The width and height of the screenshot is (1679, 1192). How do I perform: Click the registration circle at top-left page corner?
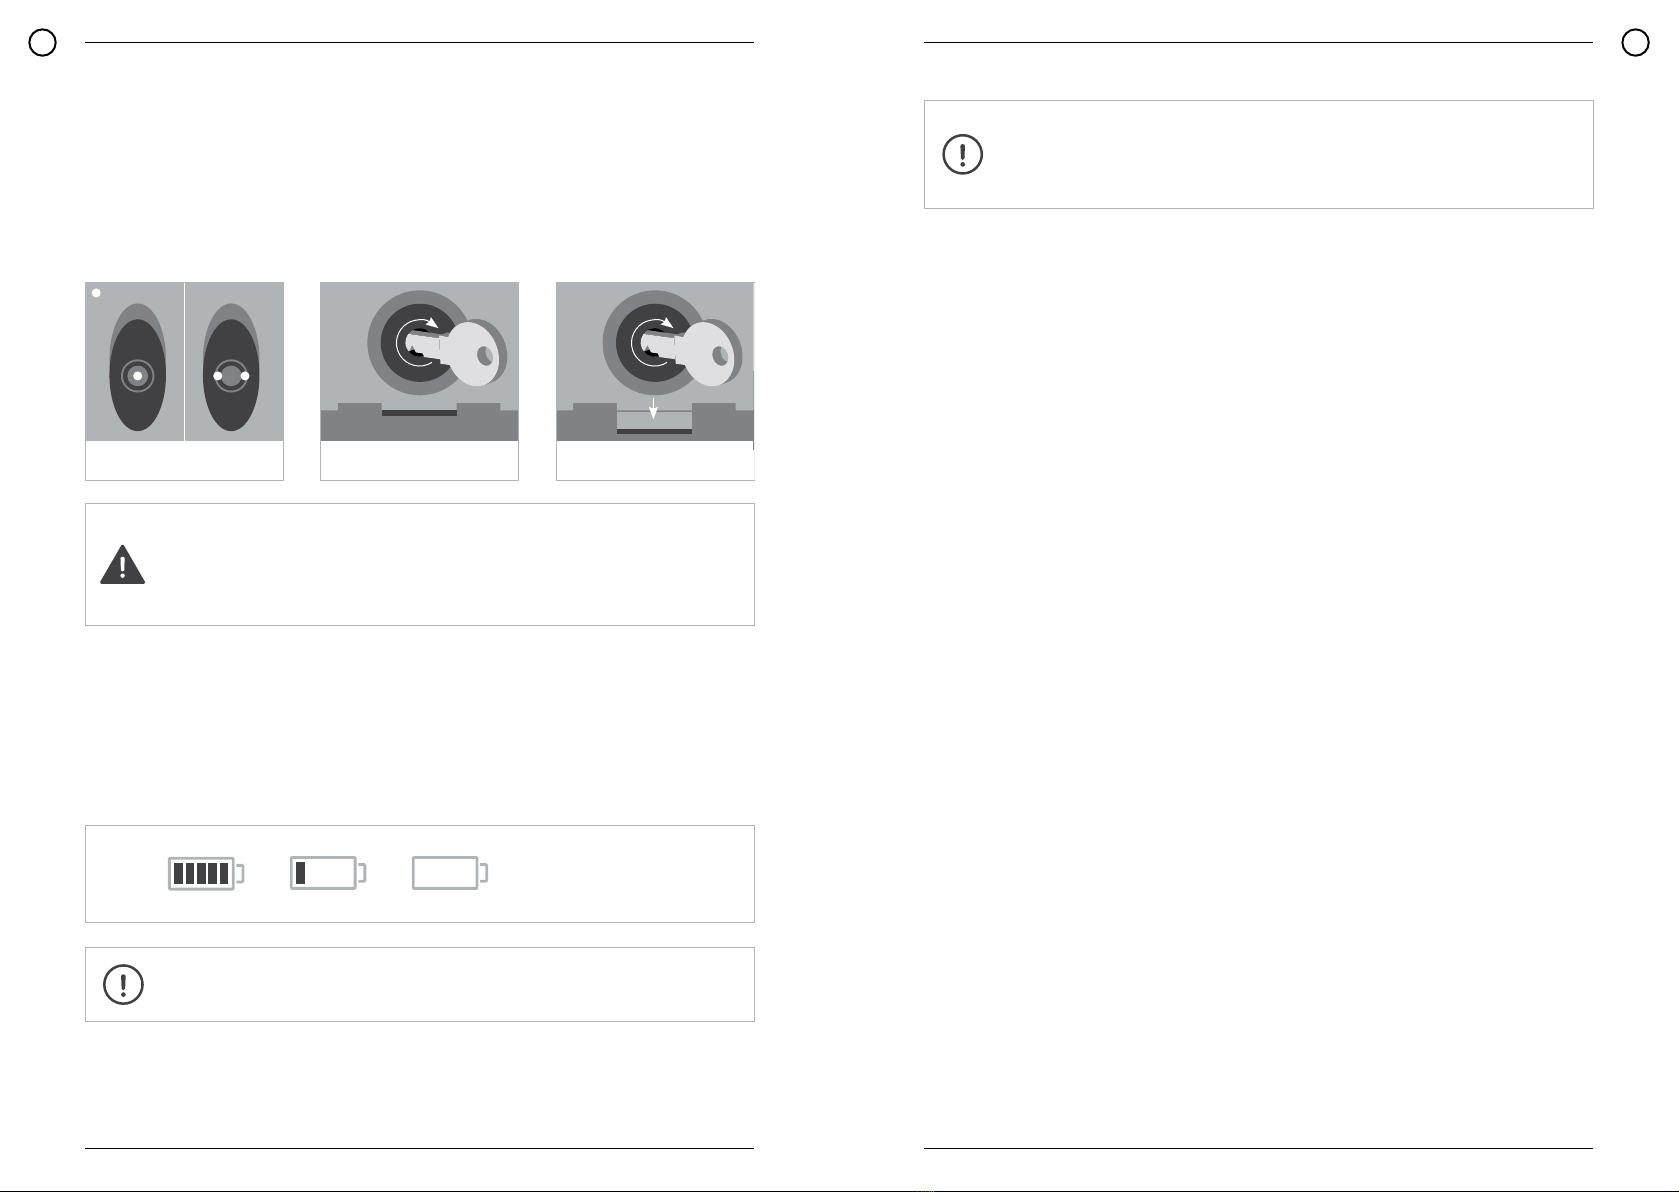point(43,43)
